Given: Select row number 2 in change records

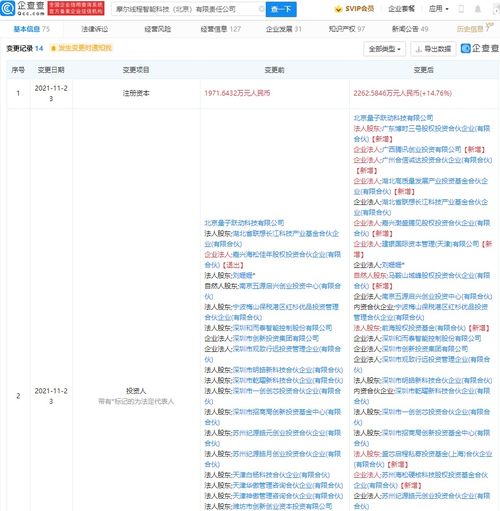Looking at the screenshot, I should (x=18, y=396).
